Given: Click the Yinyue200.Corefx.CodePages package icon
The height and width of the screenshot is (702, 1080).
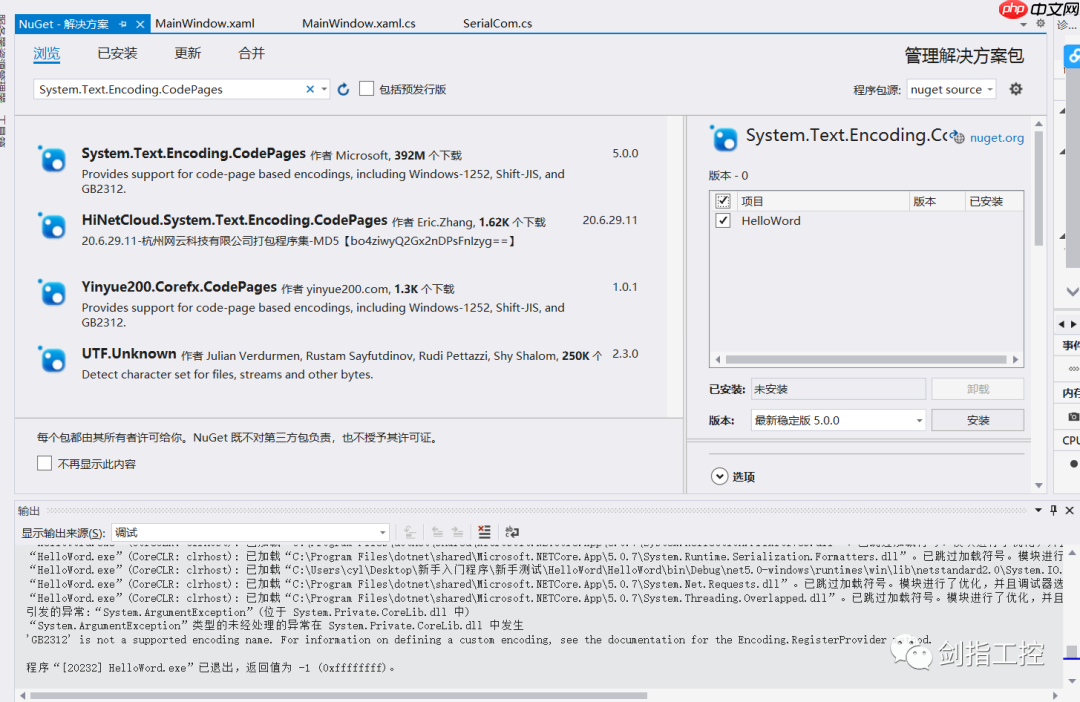Looking at the screenshot, I should [52, 292].
